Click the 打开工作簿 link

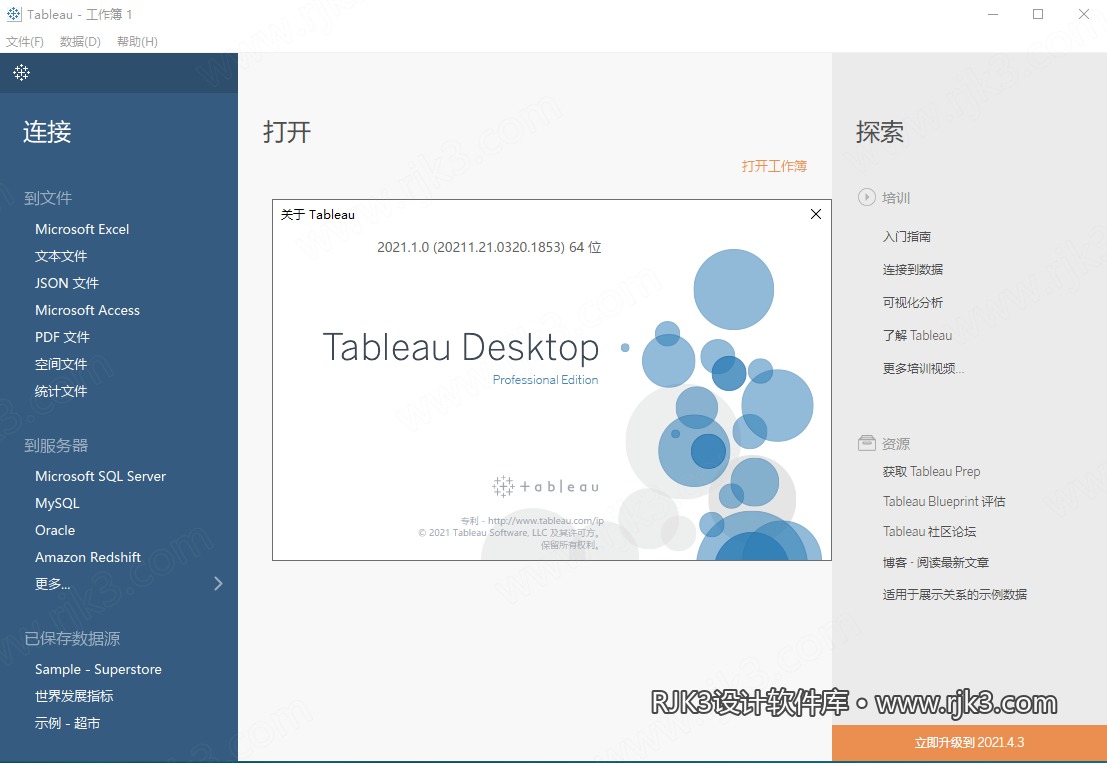click(x=774, y=166)
